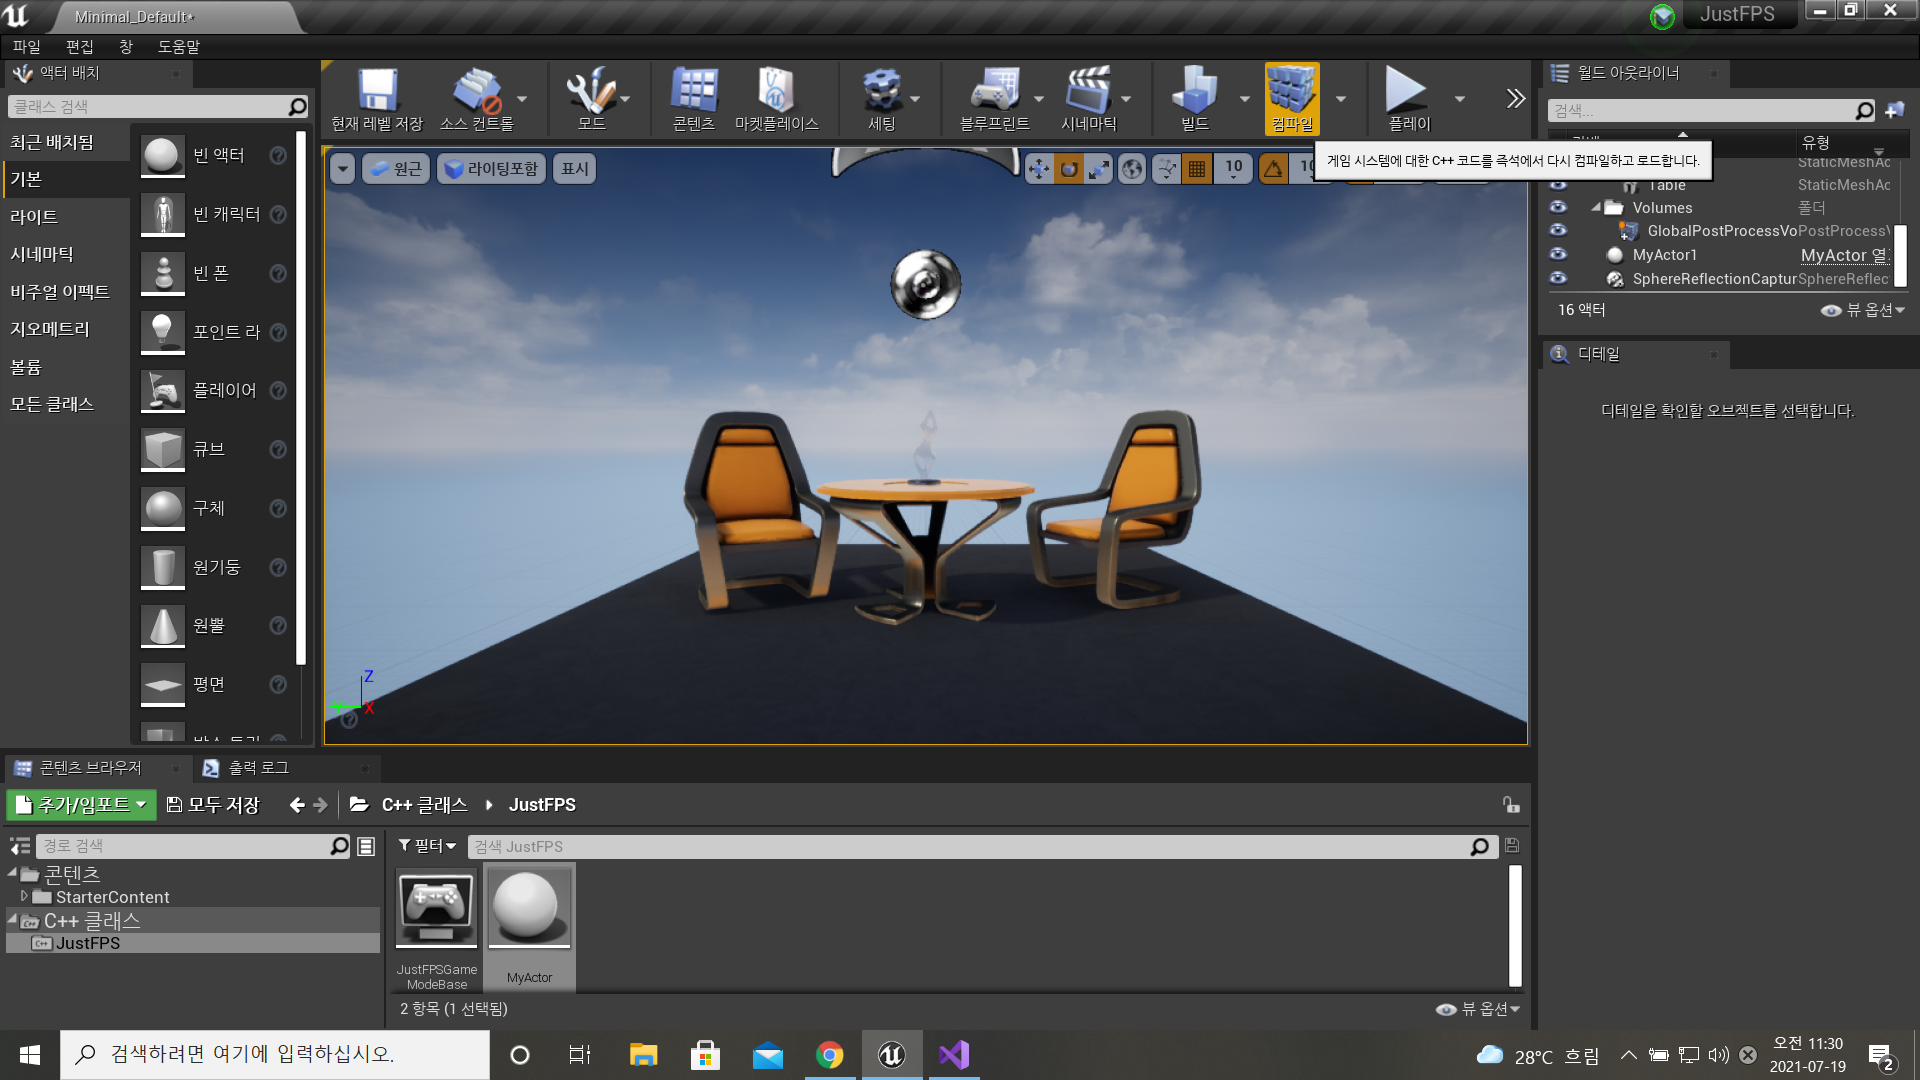Open the Add/Import (추가/임포트) dropdown
1920x1080 pixels.
click(x=82, y=805)
